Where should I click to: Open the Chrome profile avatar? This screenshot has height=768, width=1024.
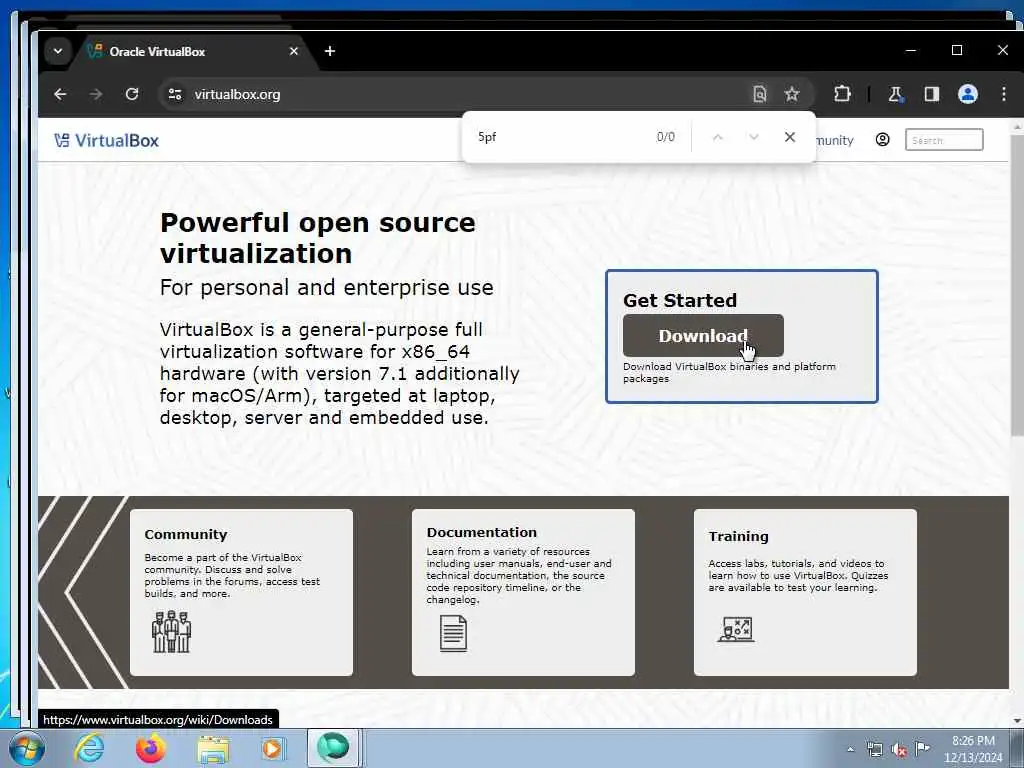tap(968, 94)
